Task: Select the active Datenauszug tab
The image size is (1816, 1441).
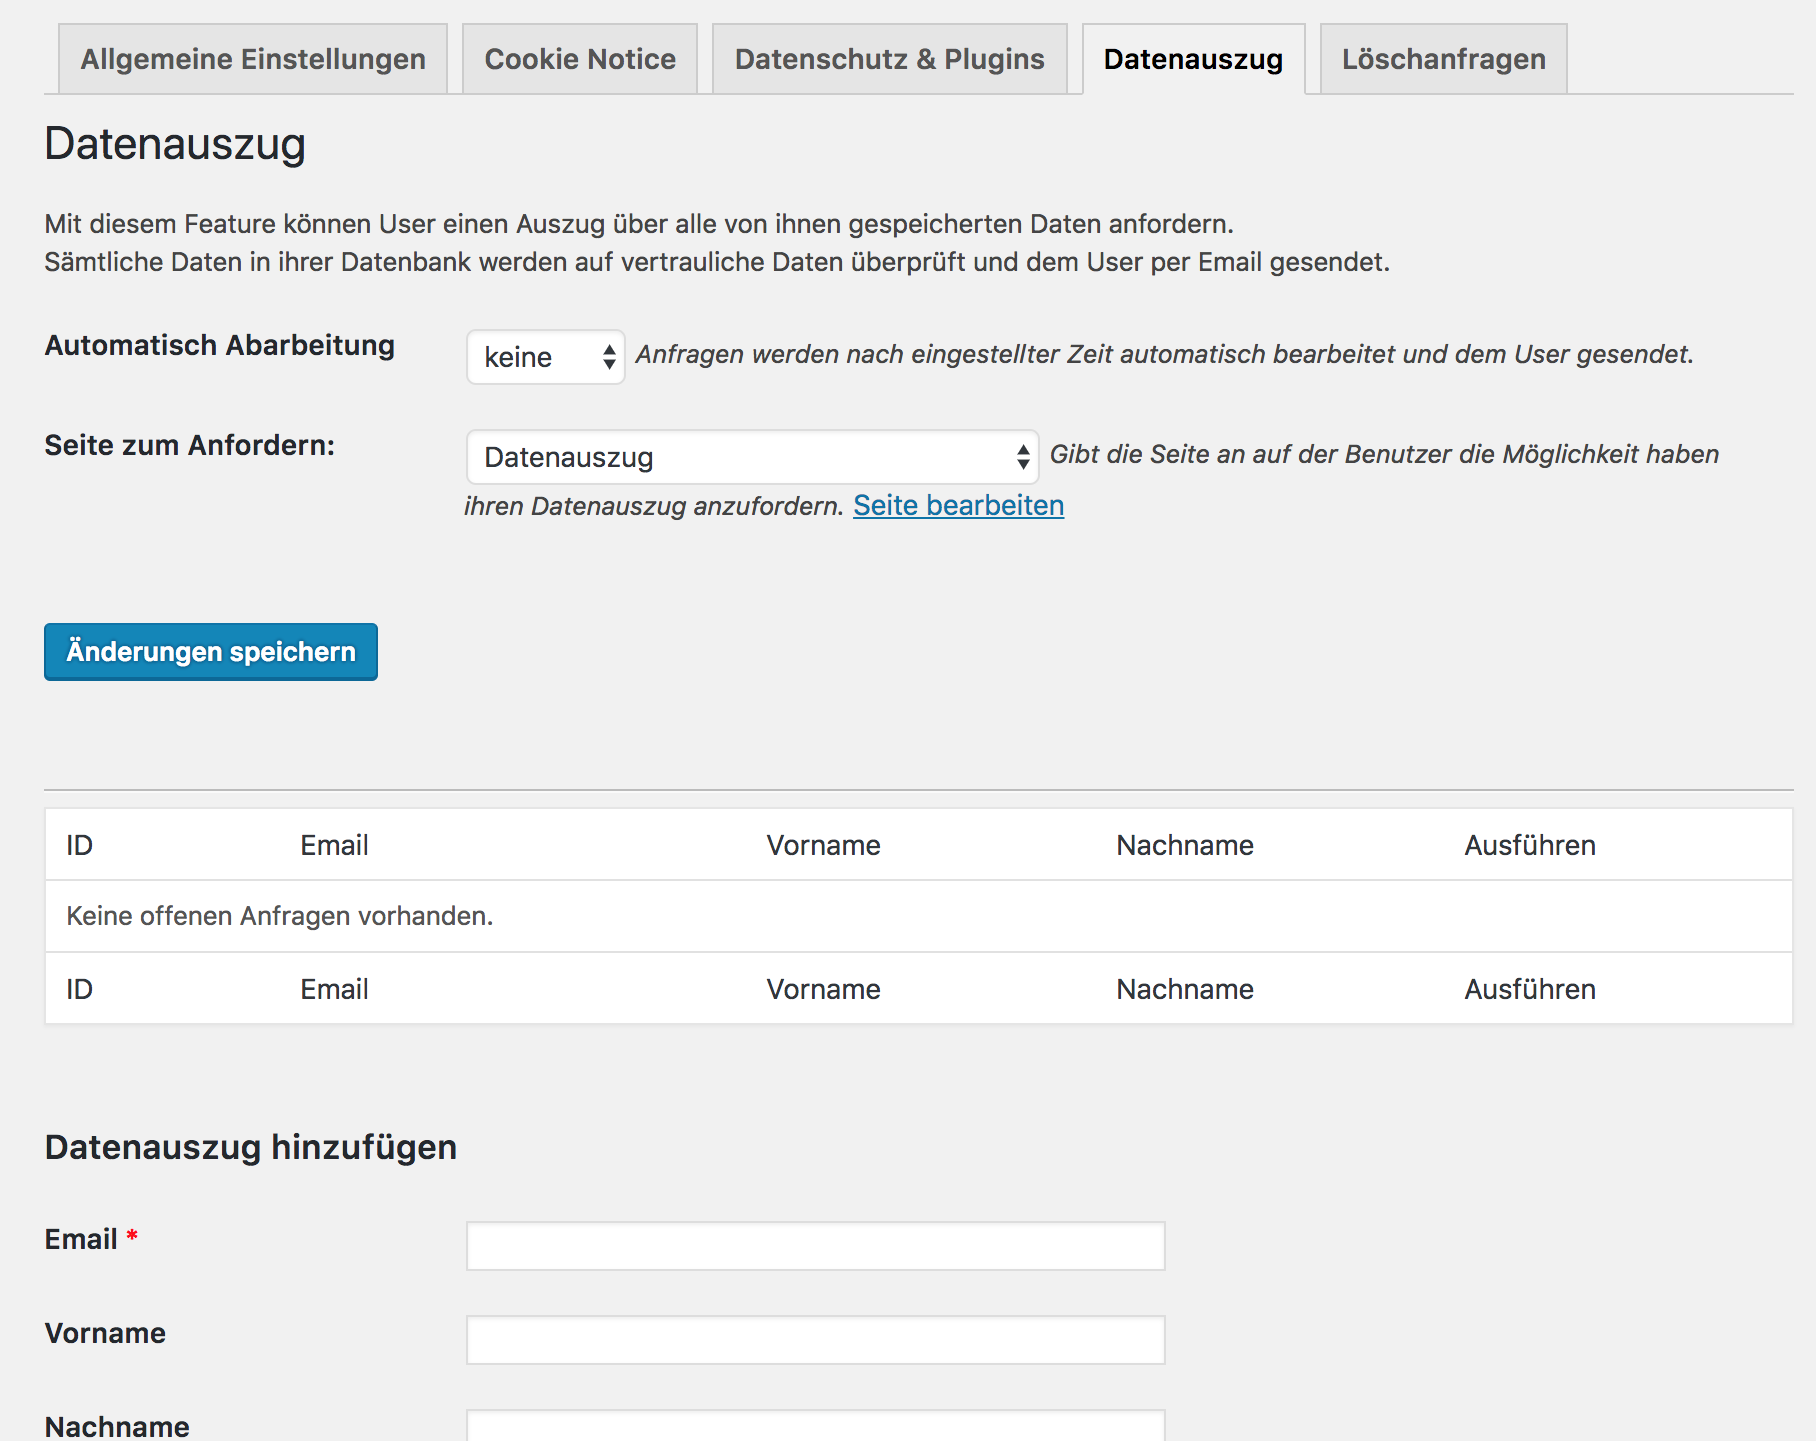Action: [1193, 60]
